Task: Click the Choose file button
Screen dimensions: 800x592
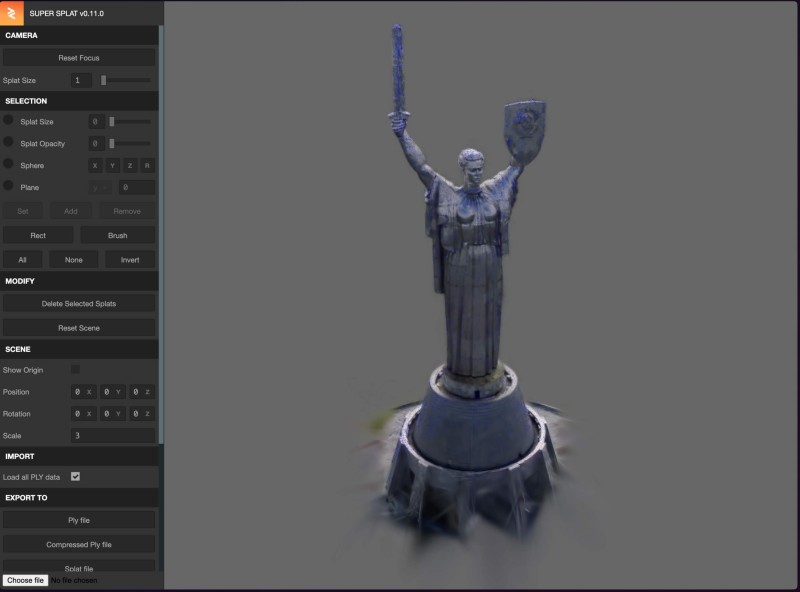Action: click(x=26, y=580)
